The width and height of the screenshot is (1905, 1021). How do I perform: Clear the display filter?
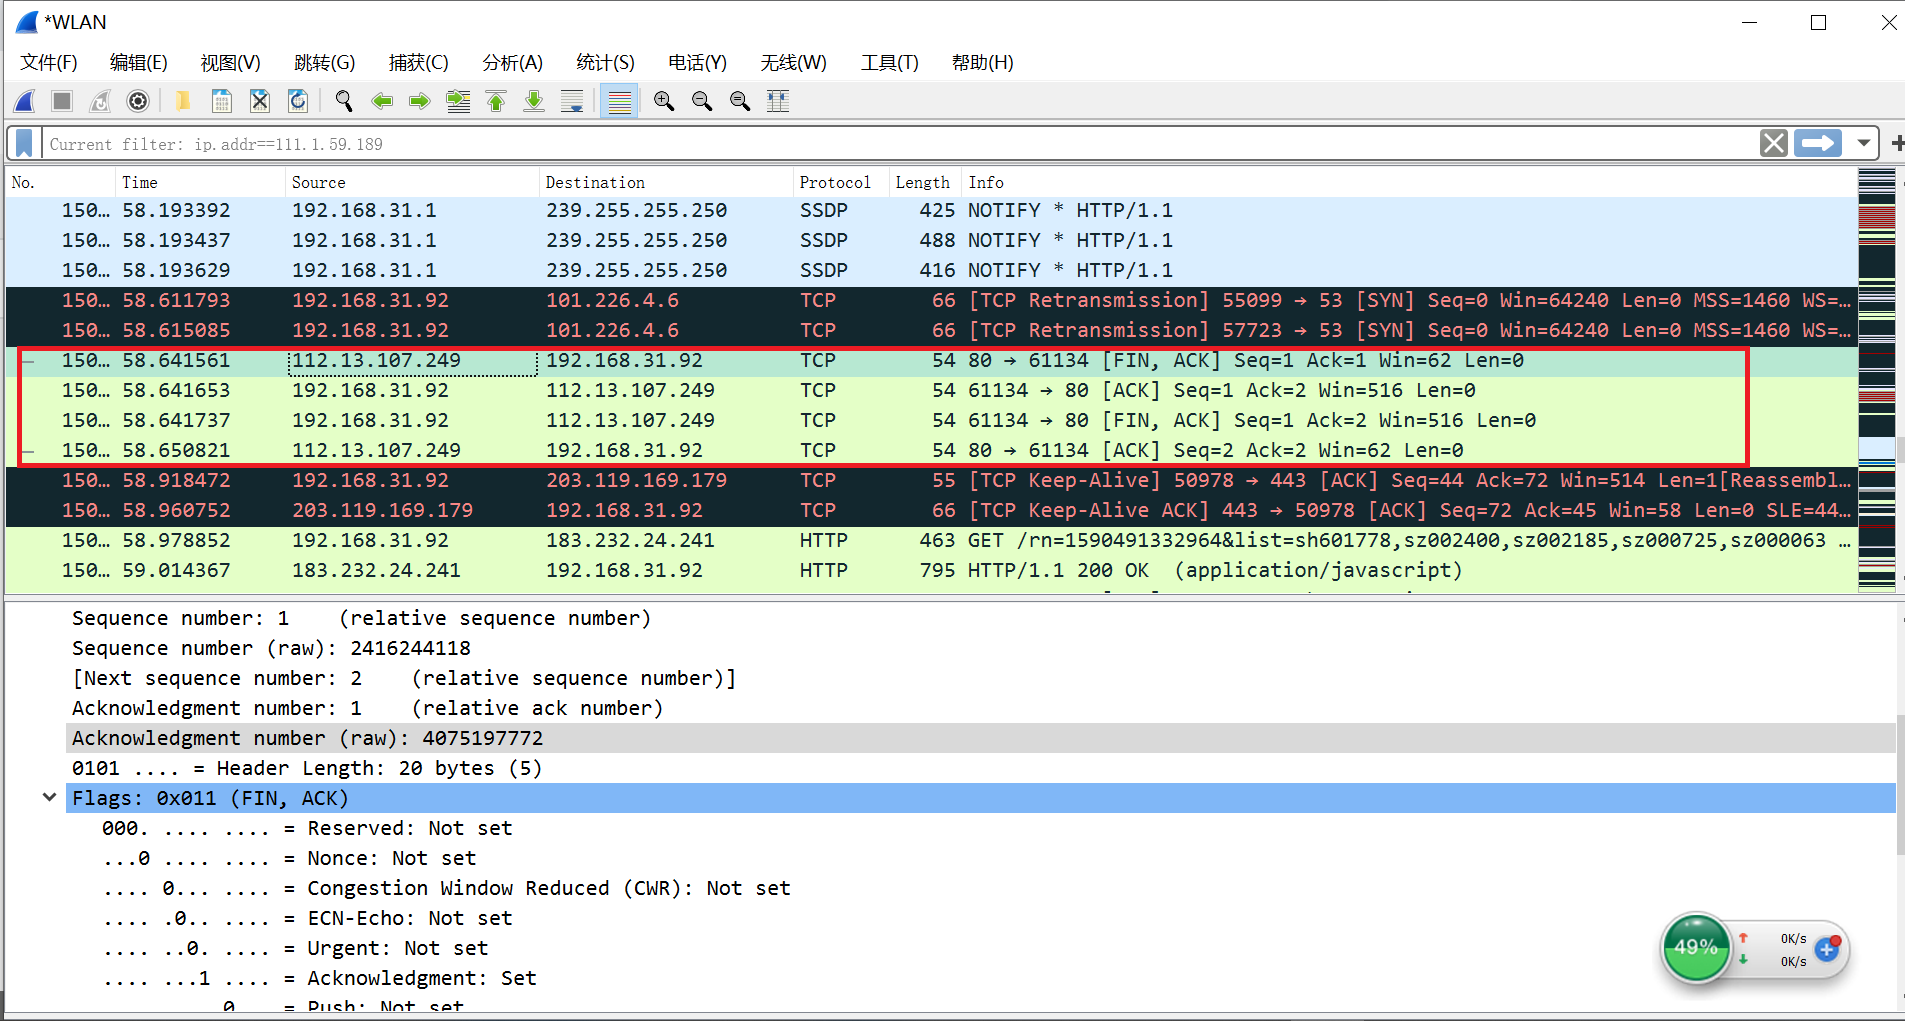(x=1775, y=143)
